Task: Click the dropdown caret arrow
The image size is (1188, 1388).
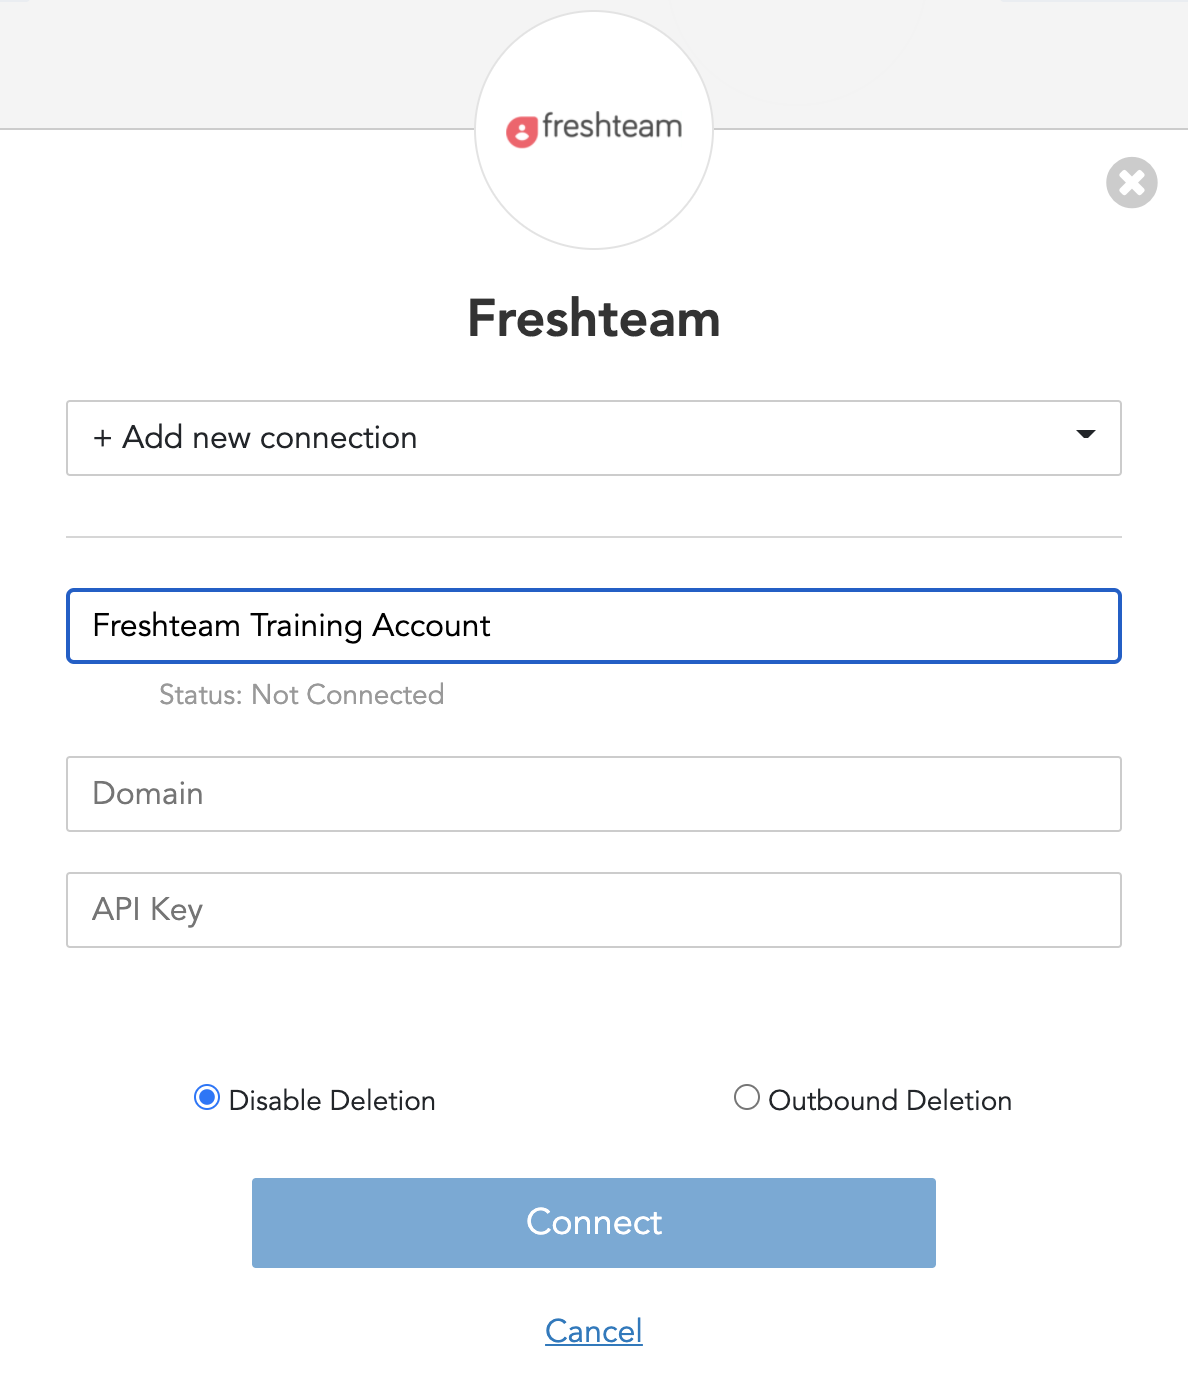Action: point(1085,435)
